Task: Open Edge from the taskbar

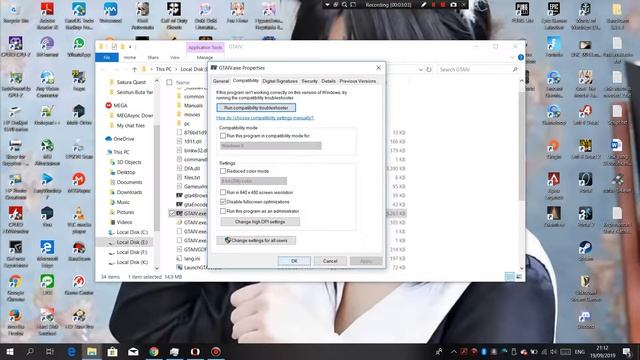Action: [x=71, y=351]
